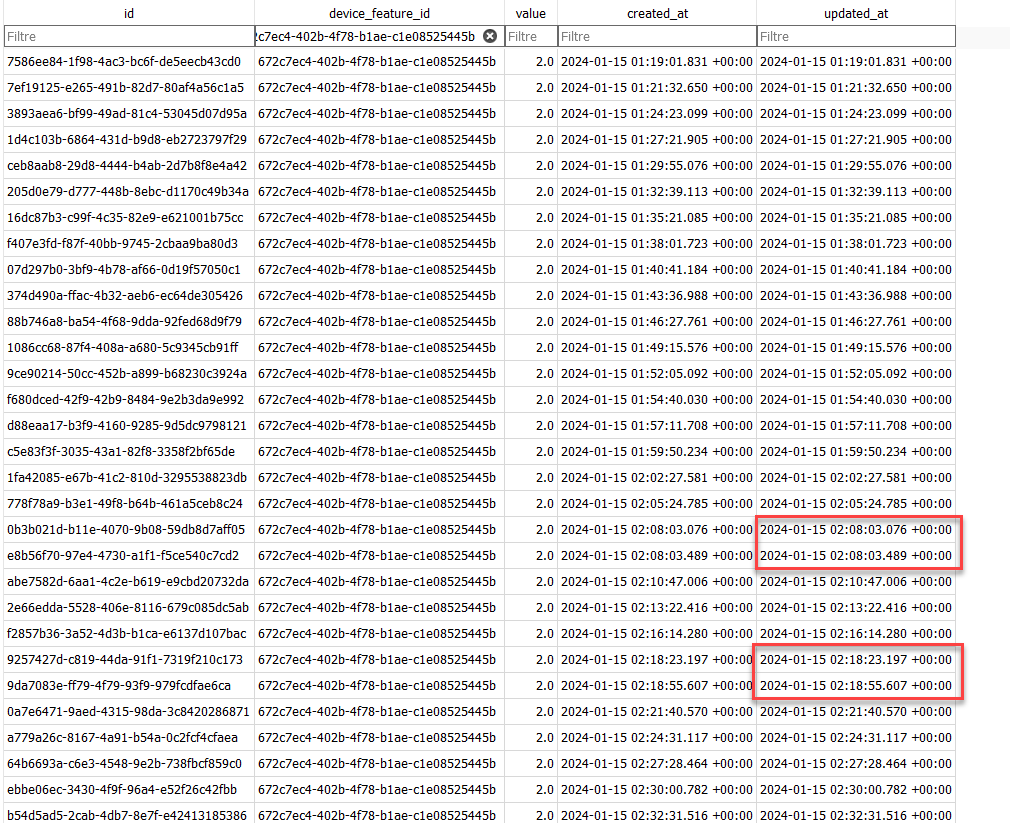Click updated_at cell 2024-01-15 02:18:23.197
Screen dimensions: 1010x823
[x=855, y=660]
